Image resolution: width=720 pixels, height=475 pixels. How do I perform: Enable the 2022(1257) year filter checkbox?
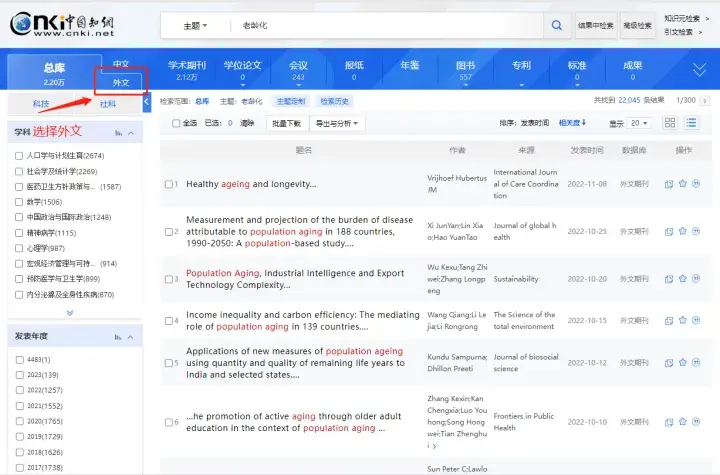point(20,389)
